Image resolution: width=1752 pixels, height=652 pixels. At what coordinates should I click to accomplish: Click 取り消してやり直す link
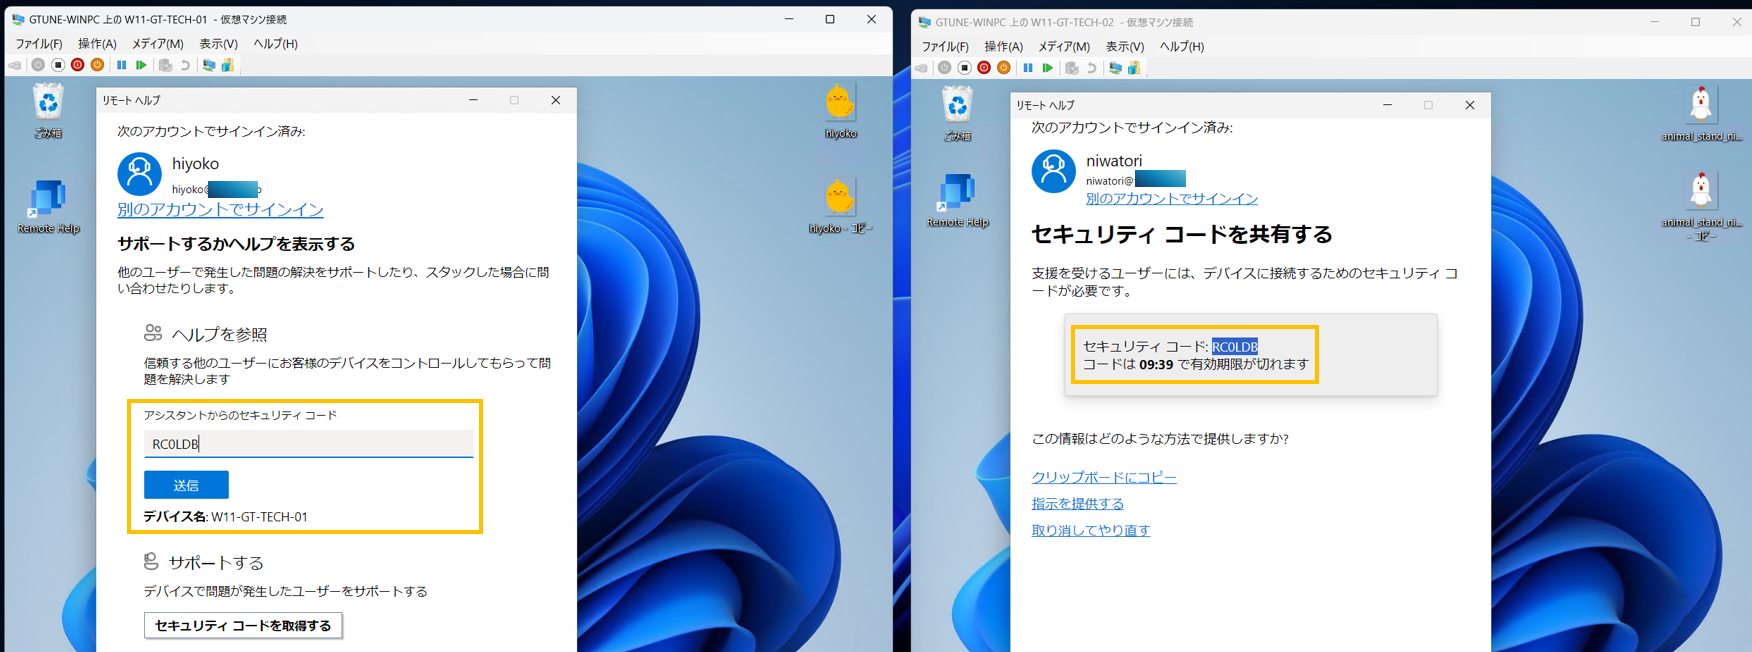coord(1090,531)
